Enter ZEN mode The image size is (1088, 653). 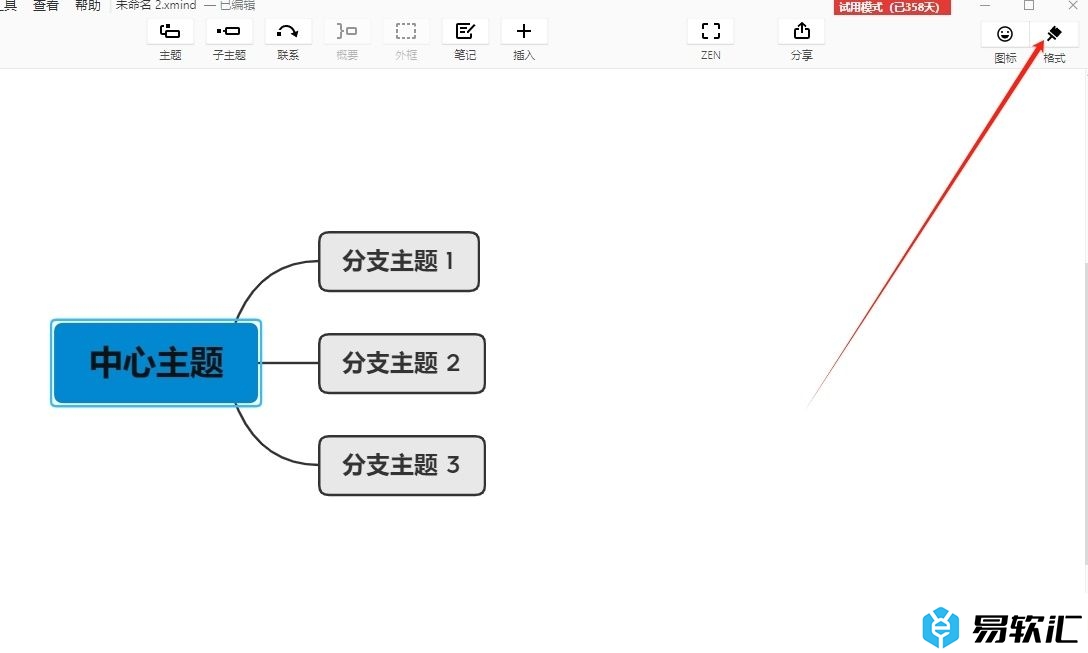click(x=710, y=31)
